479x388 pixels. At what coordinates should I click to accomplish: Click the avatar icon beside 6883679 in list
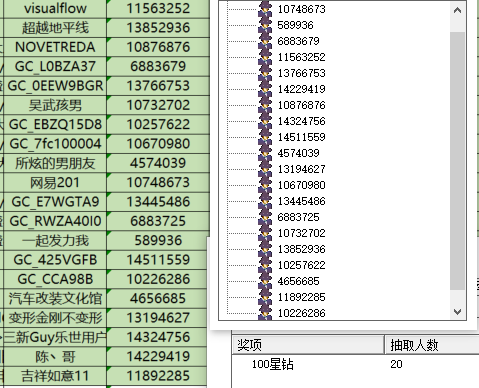(265, 41)
